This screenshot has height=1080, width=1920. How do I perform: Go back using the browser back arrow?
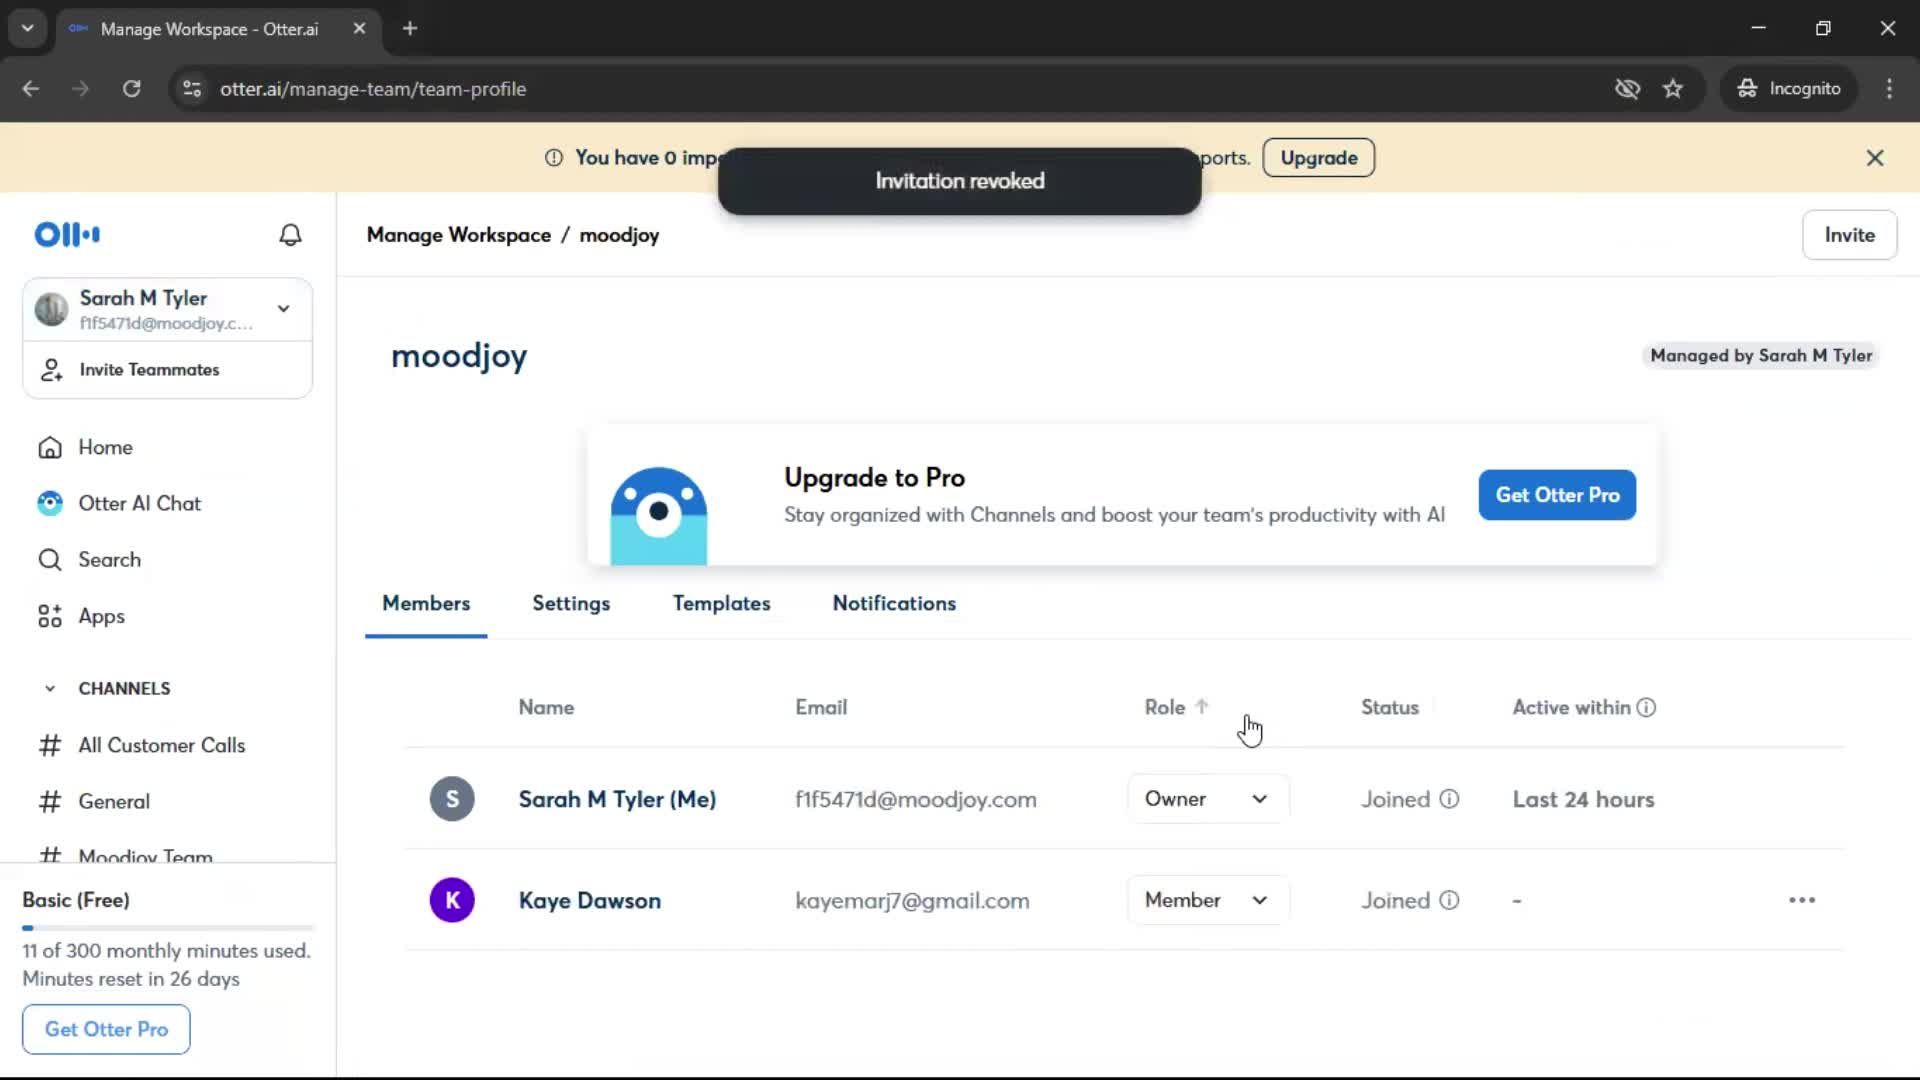(31, 89)
